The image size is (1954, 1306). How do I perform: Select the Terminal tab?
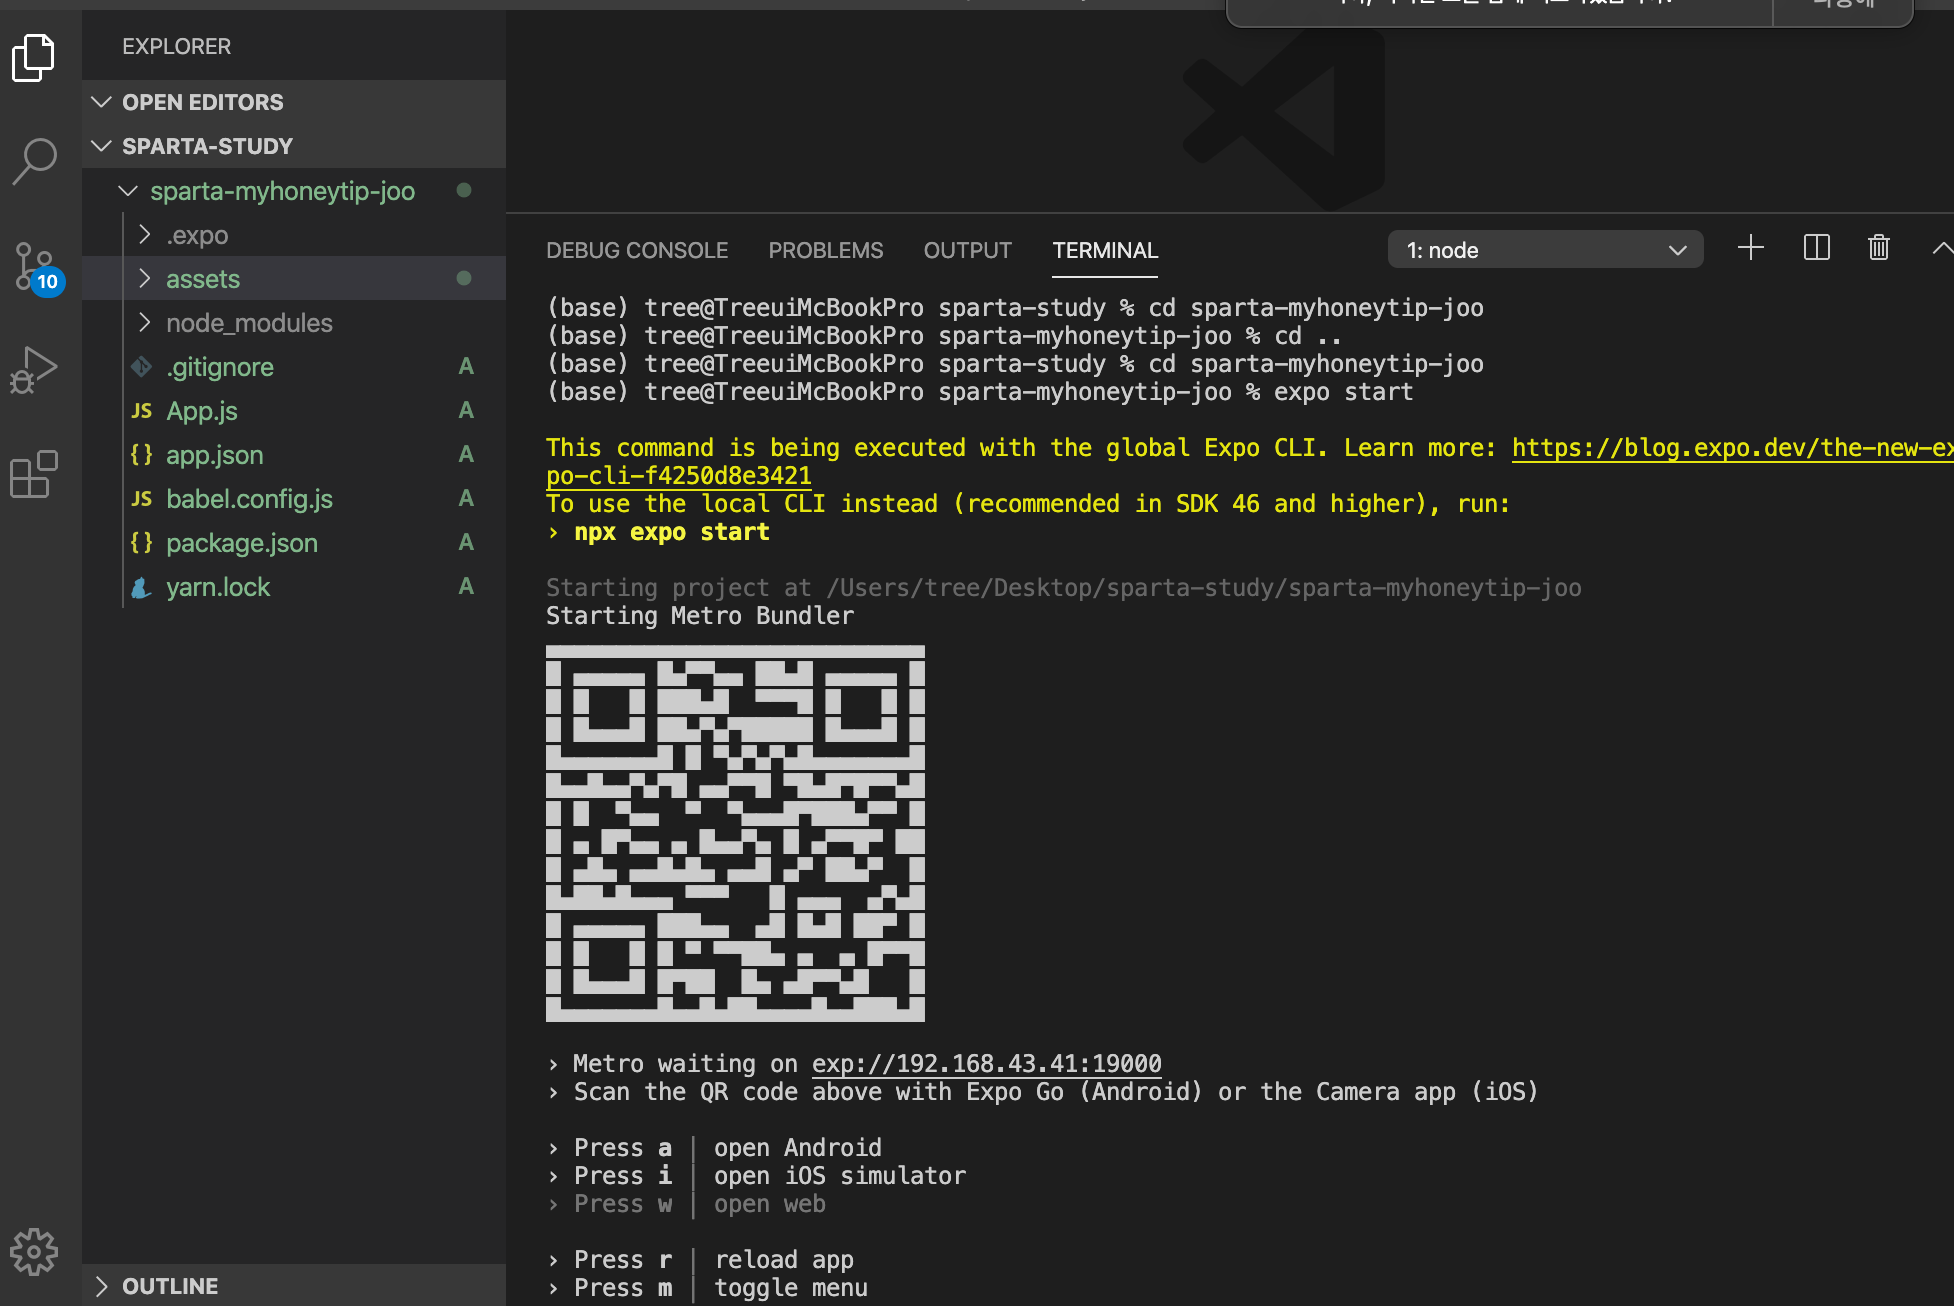point(1105,250)
